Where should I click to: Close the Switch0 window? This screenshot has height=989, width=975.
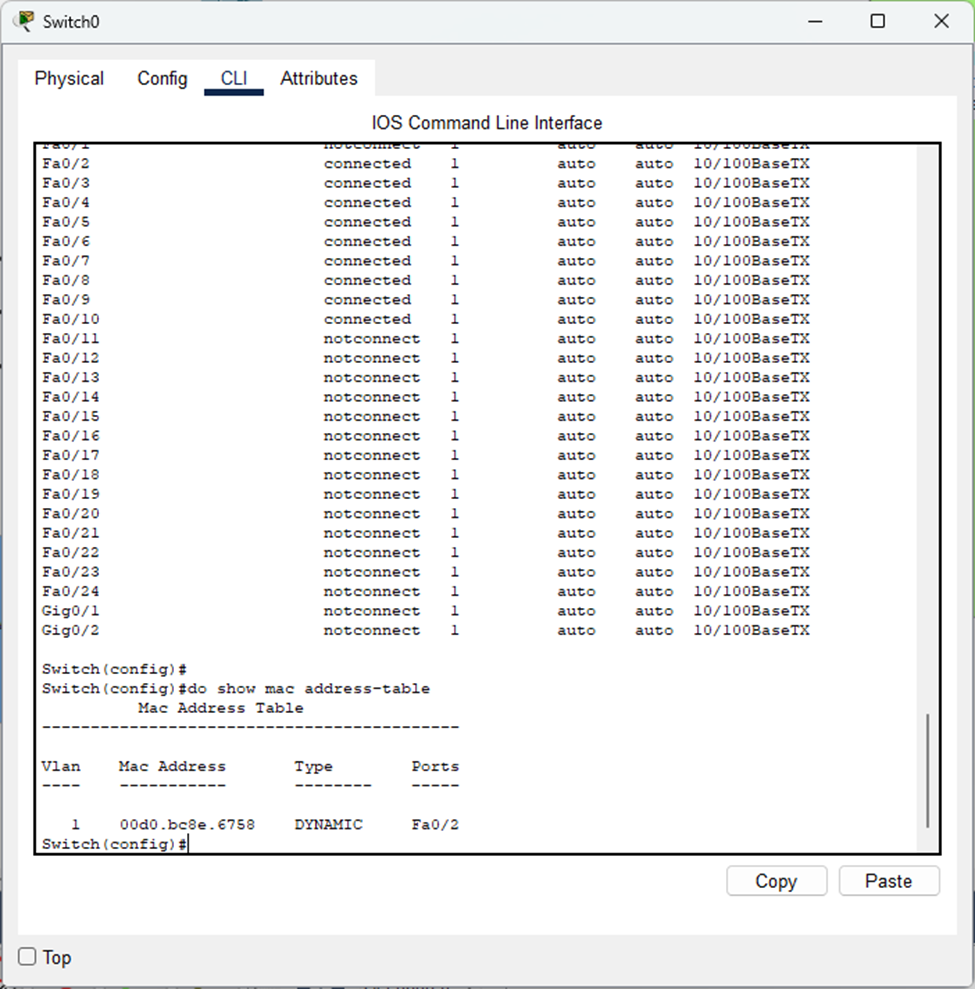pos(941,21)
